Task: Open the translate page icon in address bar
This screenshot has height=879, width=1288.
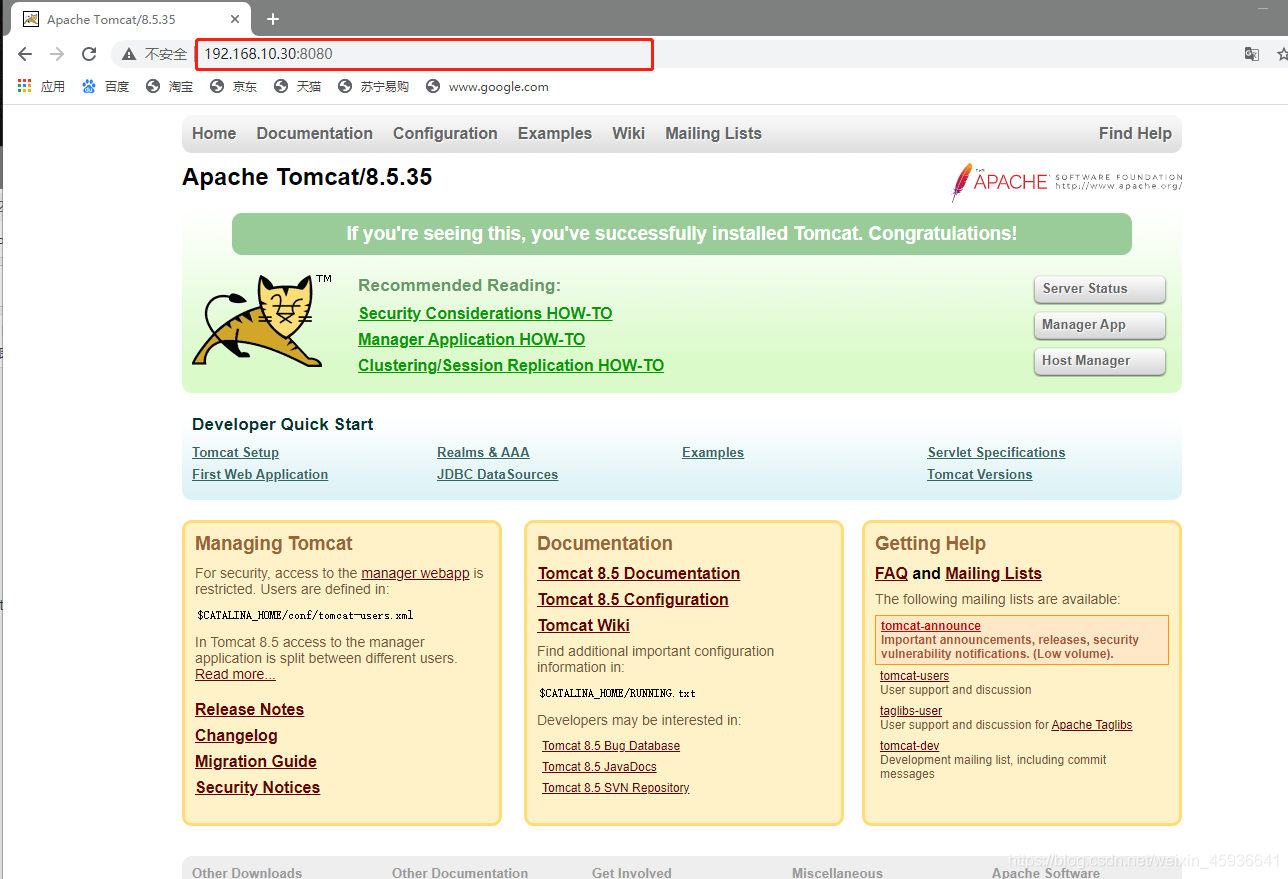Action: (x=1251, y=54)
